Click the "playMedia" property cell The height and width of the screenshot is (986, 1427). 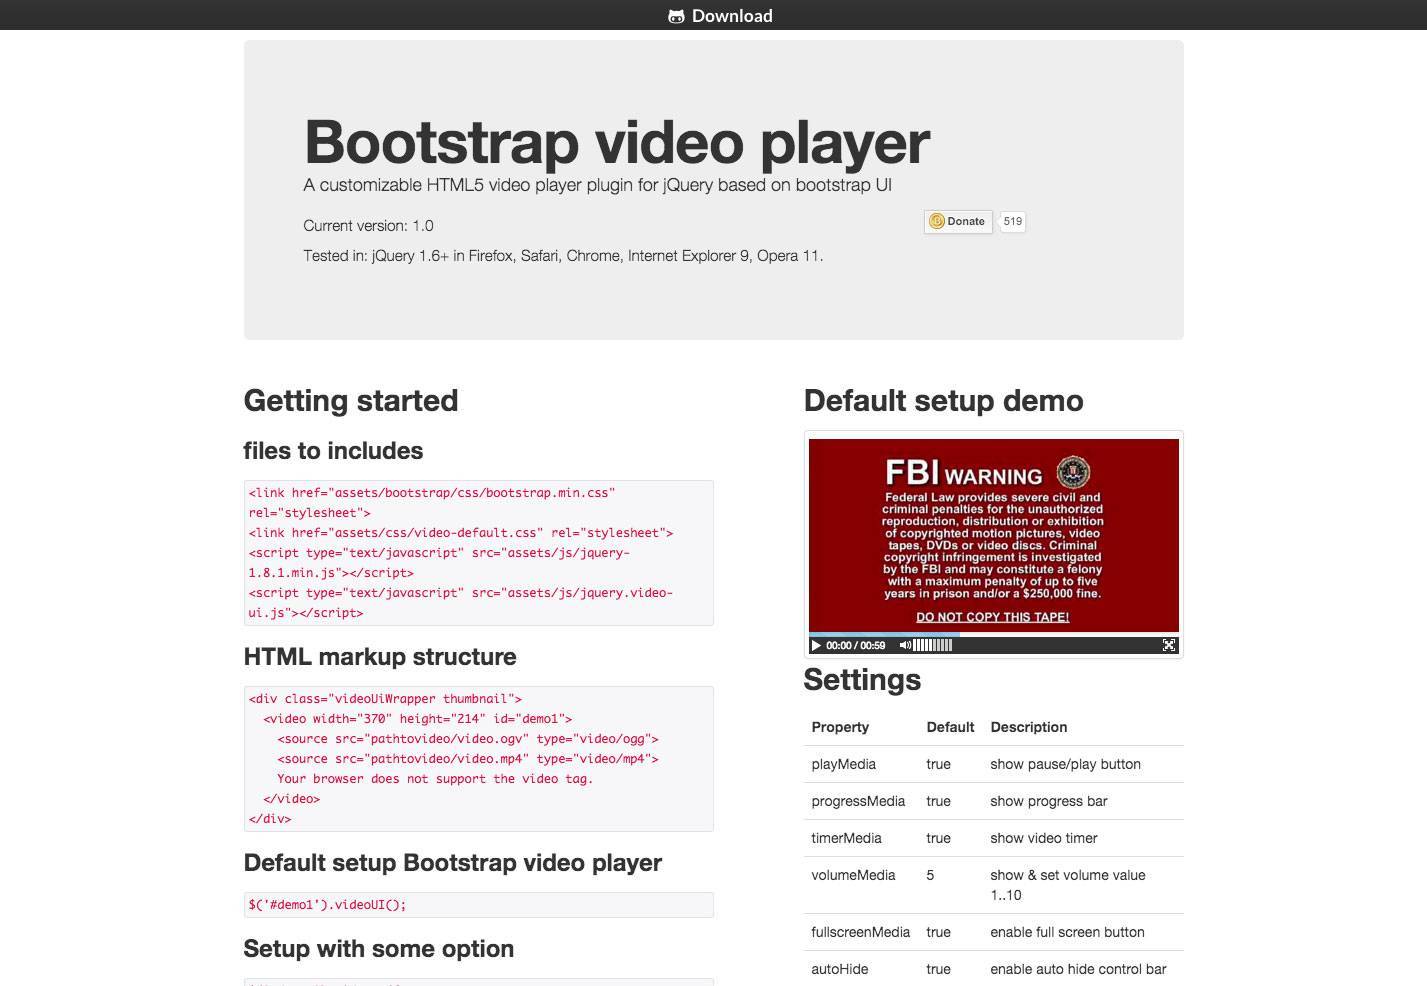[844, 764]
